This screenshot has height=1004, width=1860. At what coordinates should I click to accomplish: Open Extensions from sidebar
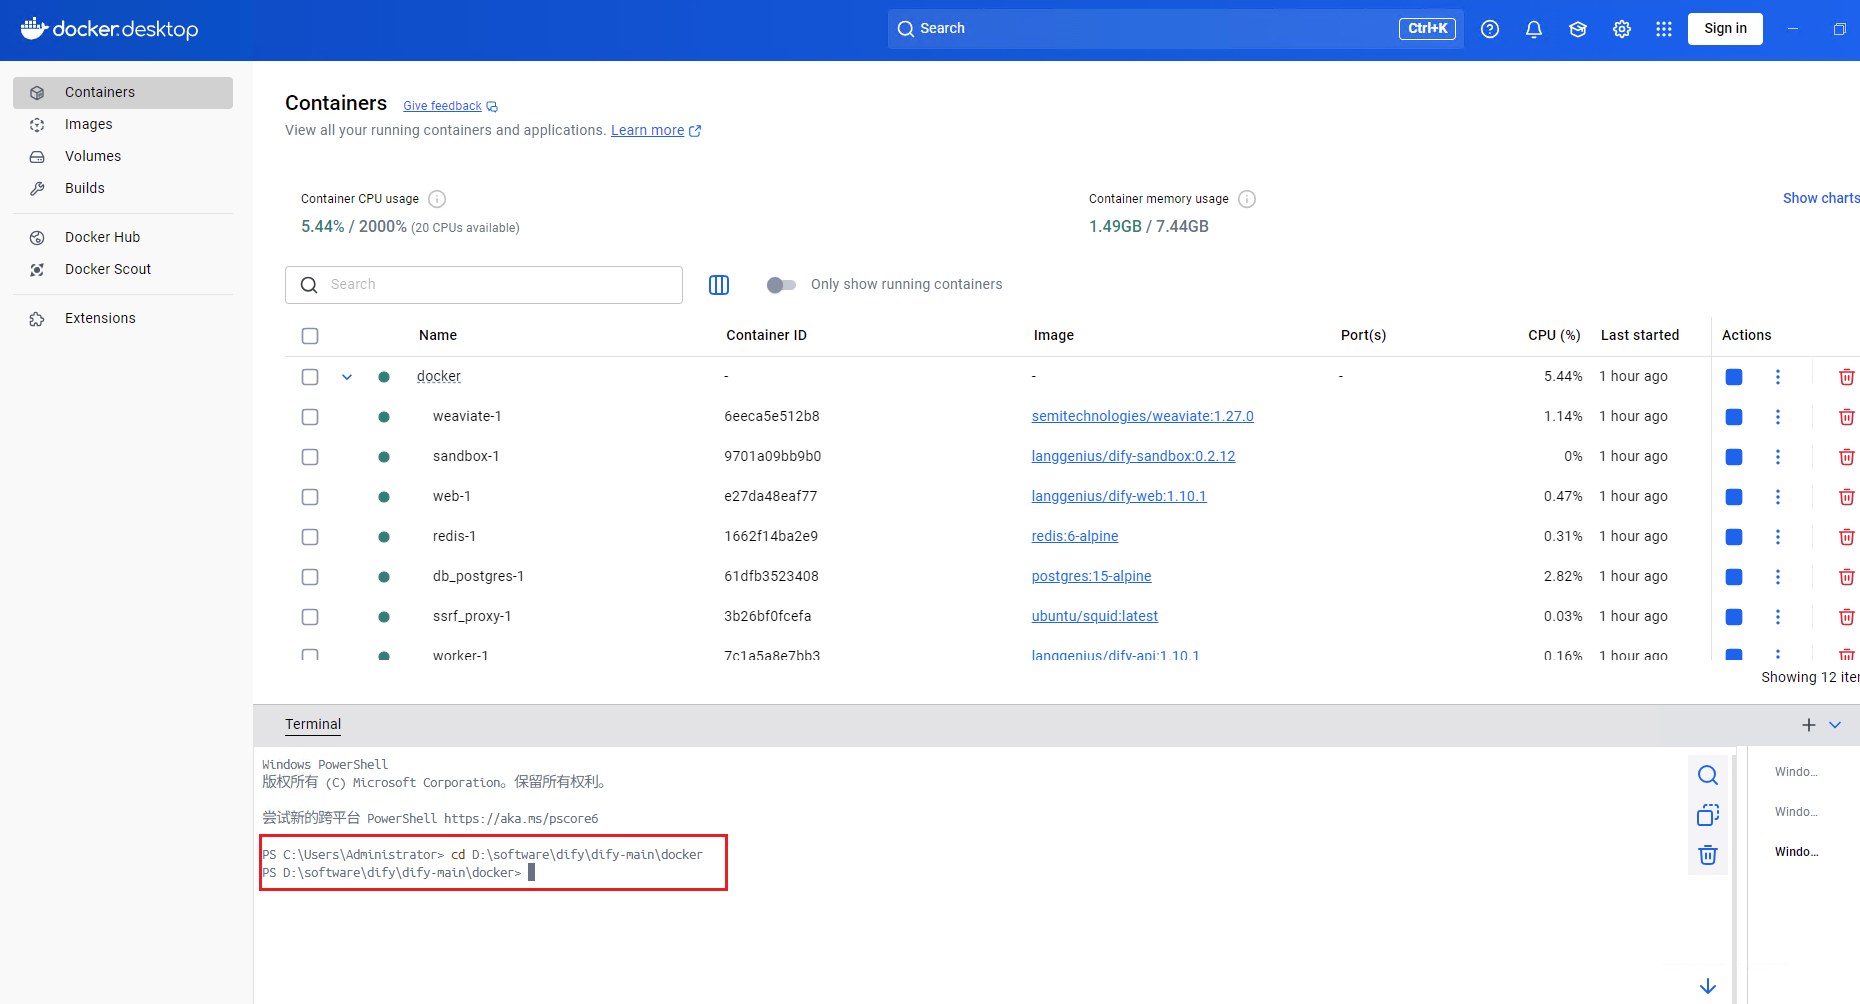(123, 319)
